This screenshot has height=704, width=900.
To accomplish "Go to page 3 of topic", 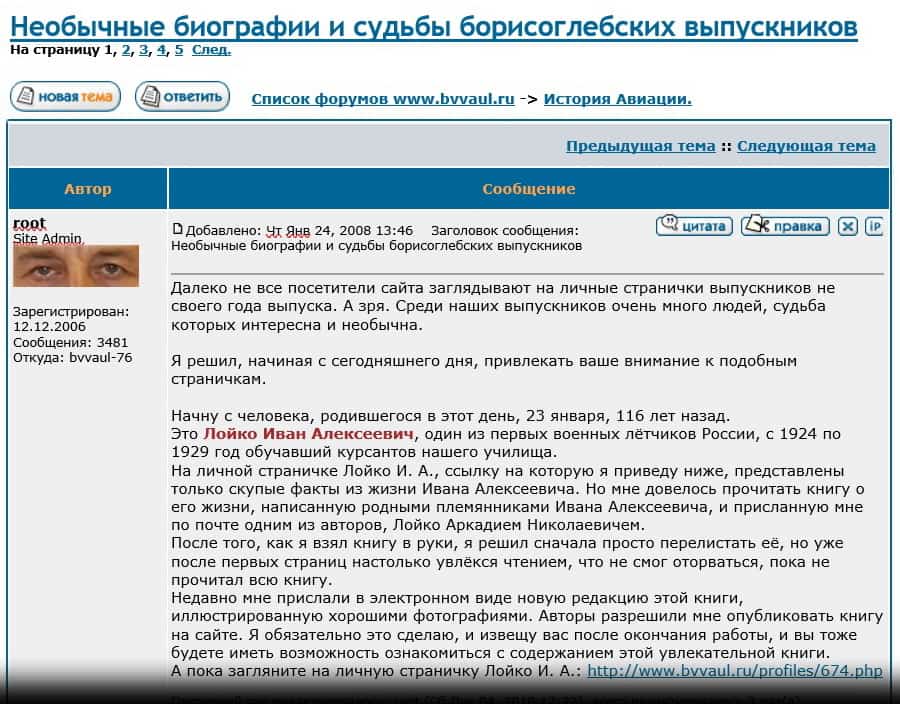I will [143, 50].
